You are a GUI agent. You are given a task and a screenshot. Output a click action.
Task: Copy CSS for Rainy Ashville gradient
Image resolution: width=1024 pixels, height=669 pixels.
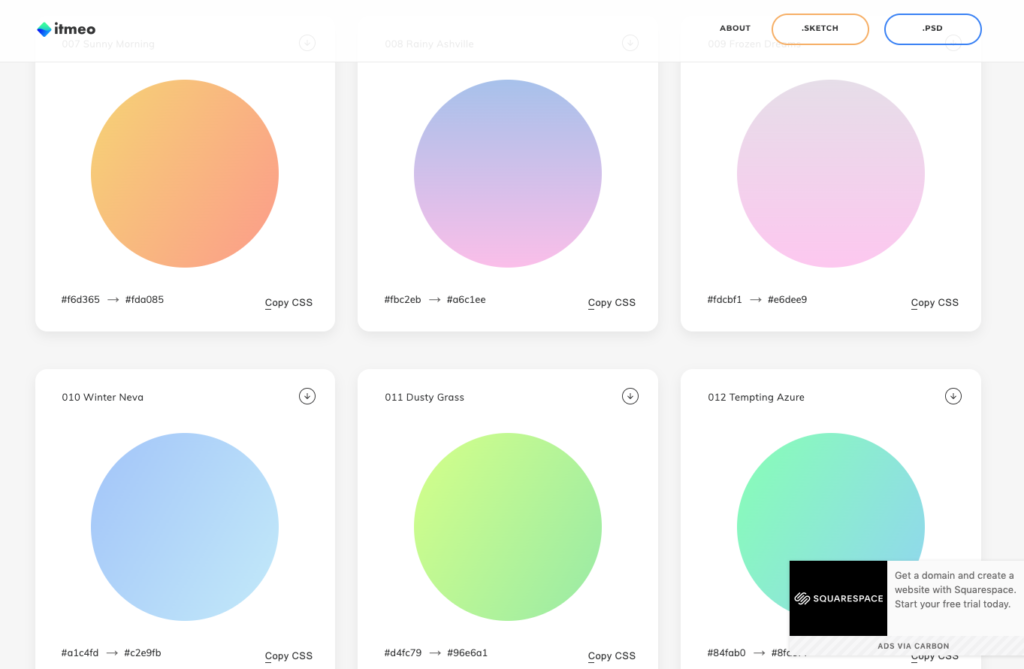pos(611,302)
